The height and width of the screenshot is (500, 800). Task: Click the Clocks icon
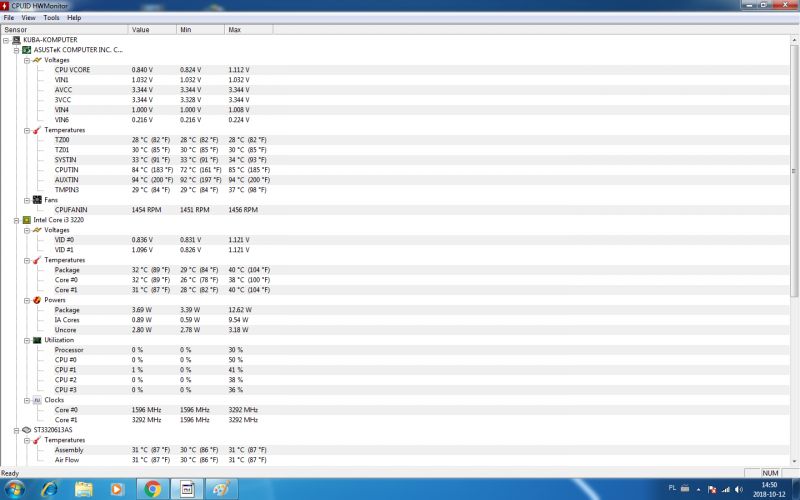coord(37,400)
